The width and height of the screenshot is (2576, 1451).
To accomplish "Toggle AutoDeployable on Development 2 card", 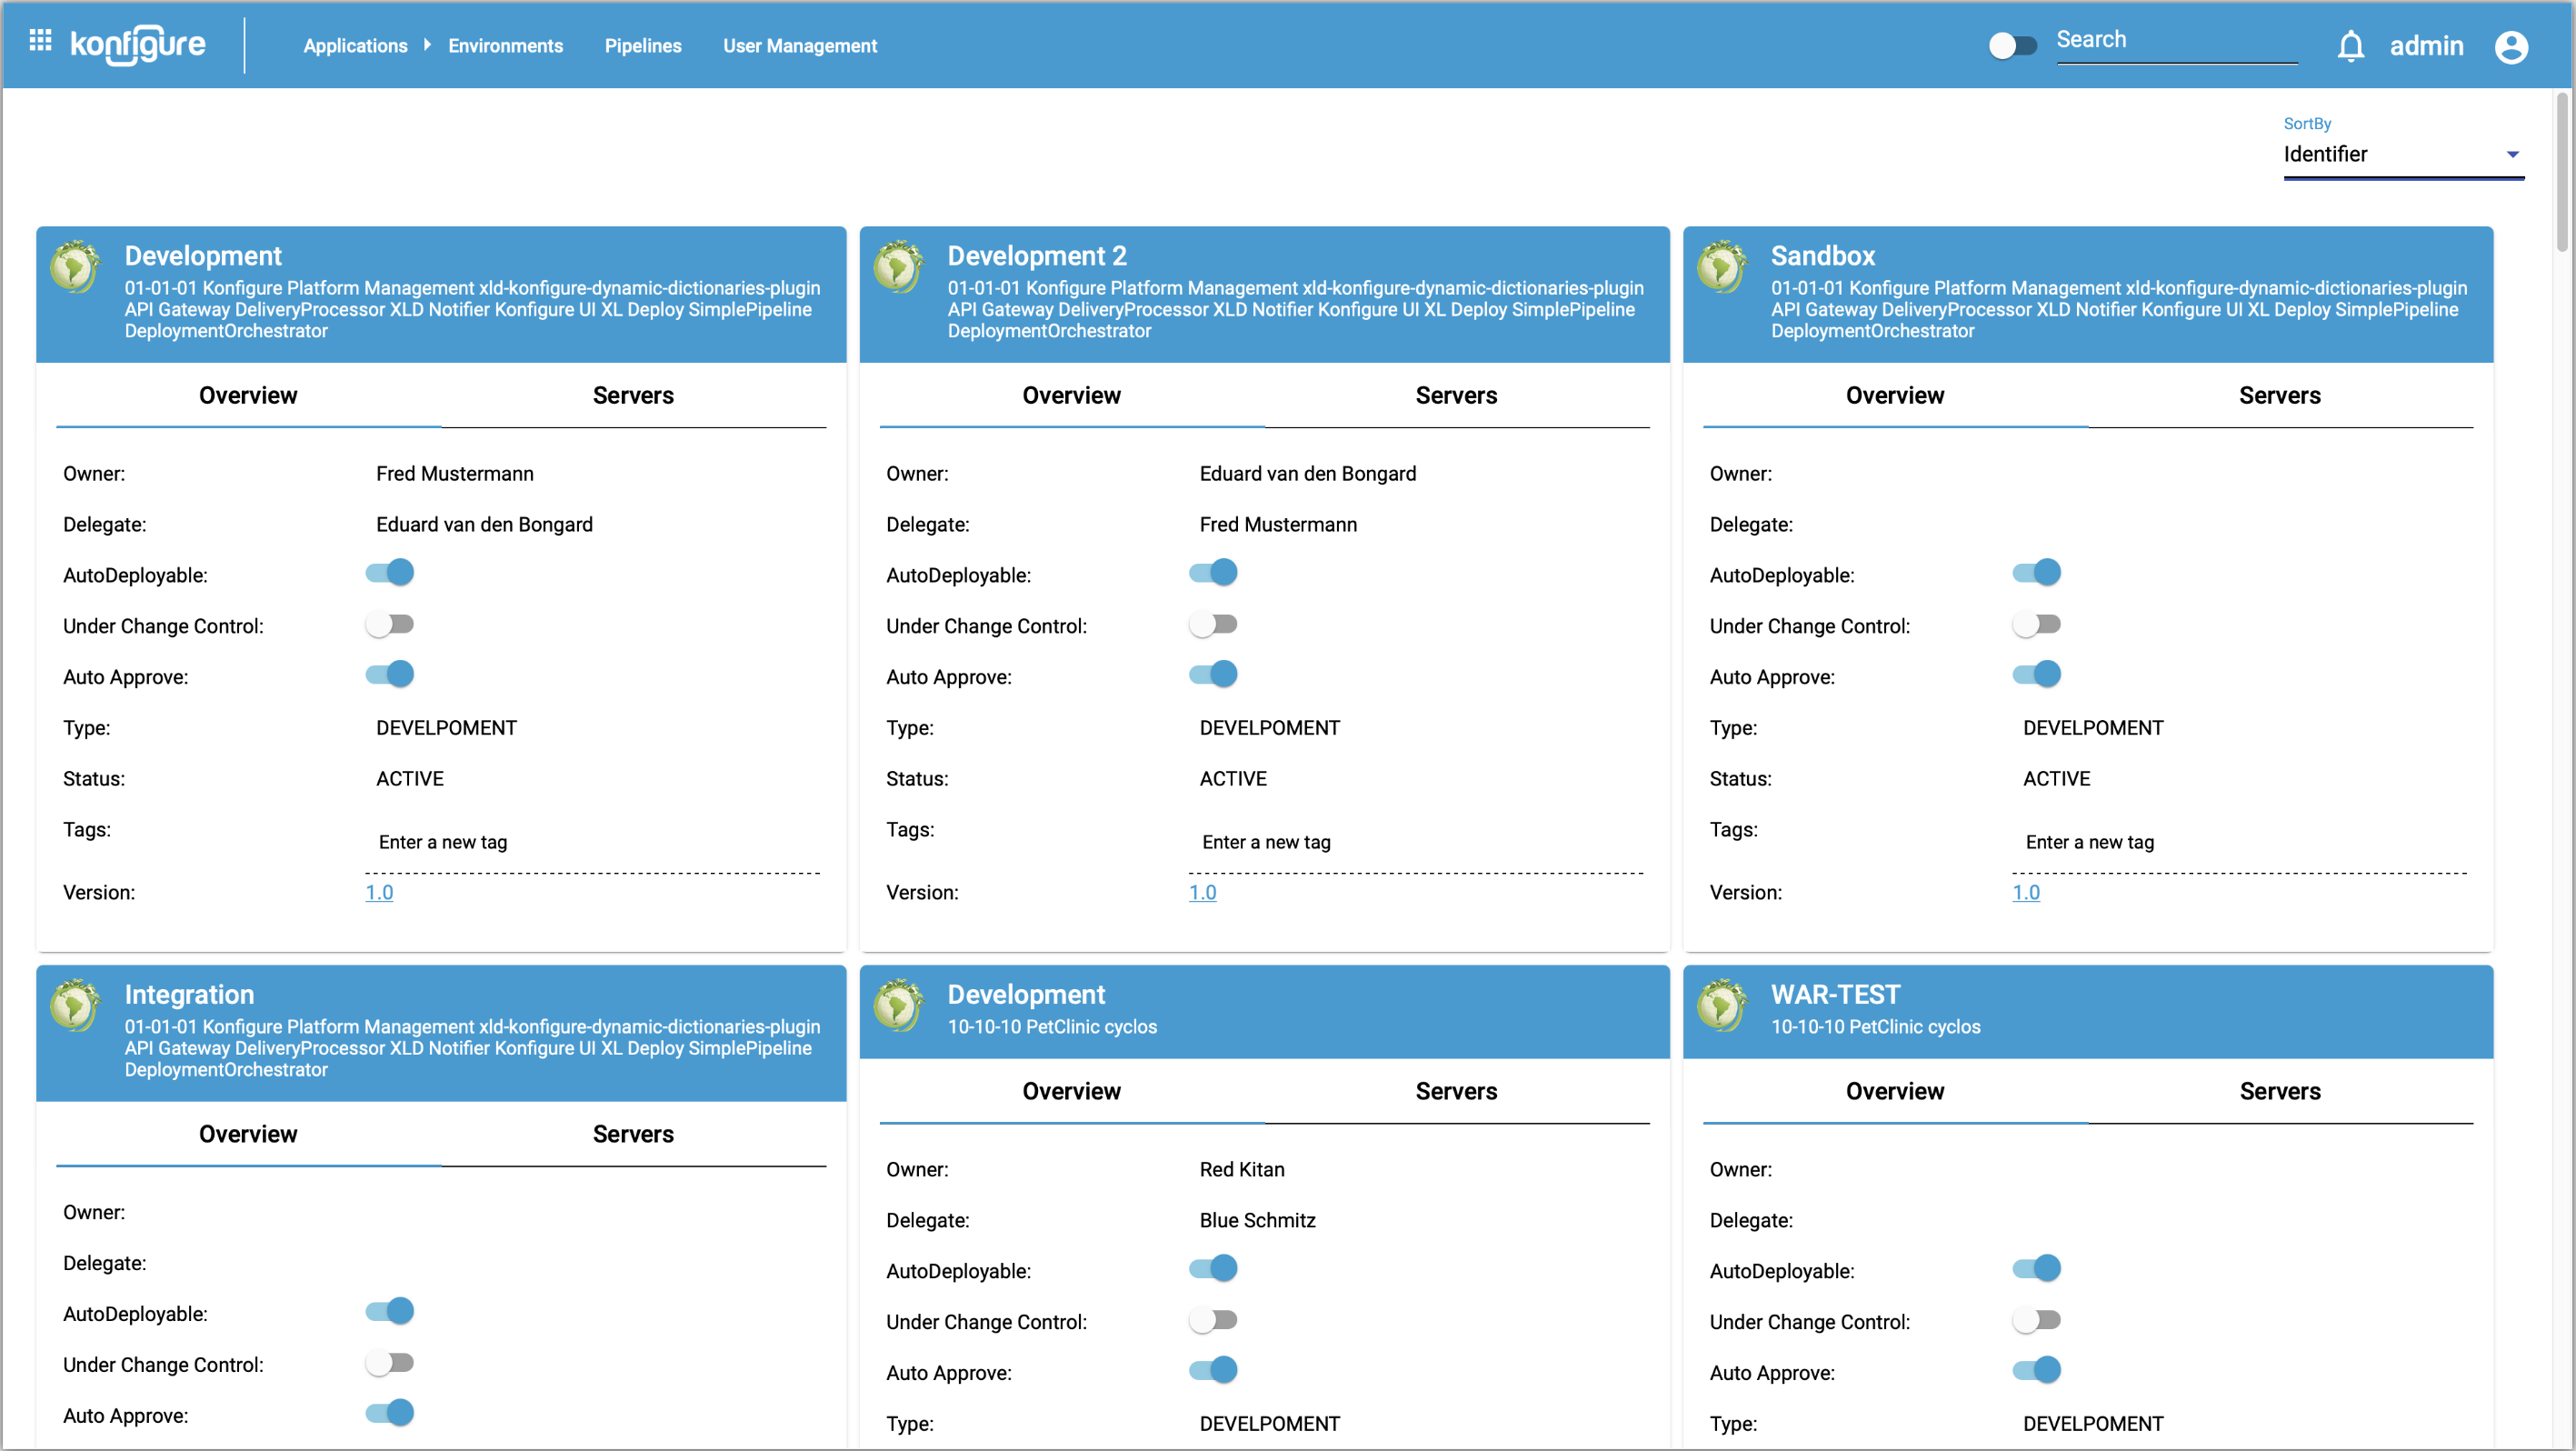I will (1213, 573).
